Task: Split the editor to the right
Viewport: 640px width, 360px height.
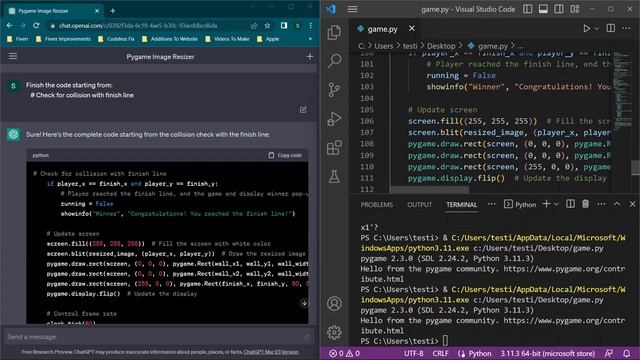Action: click(x=611, y=28)
